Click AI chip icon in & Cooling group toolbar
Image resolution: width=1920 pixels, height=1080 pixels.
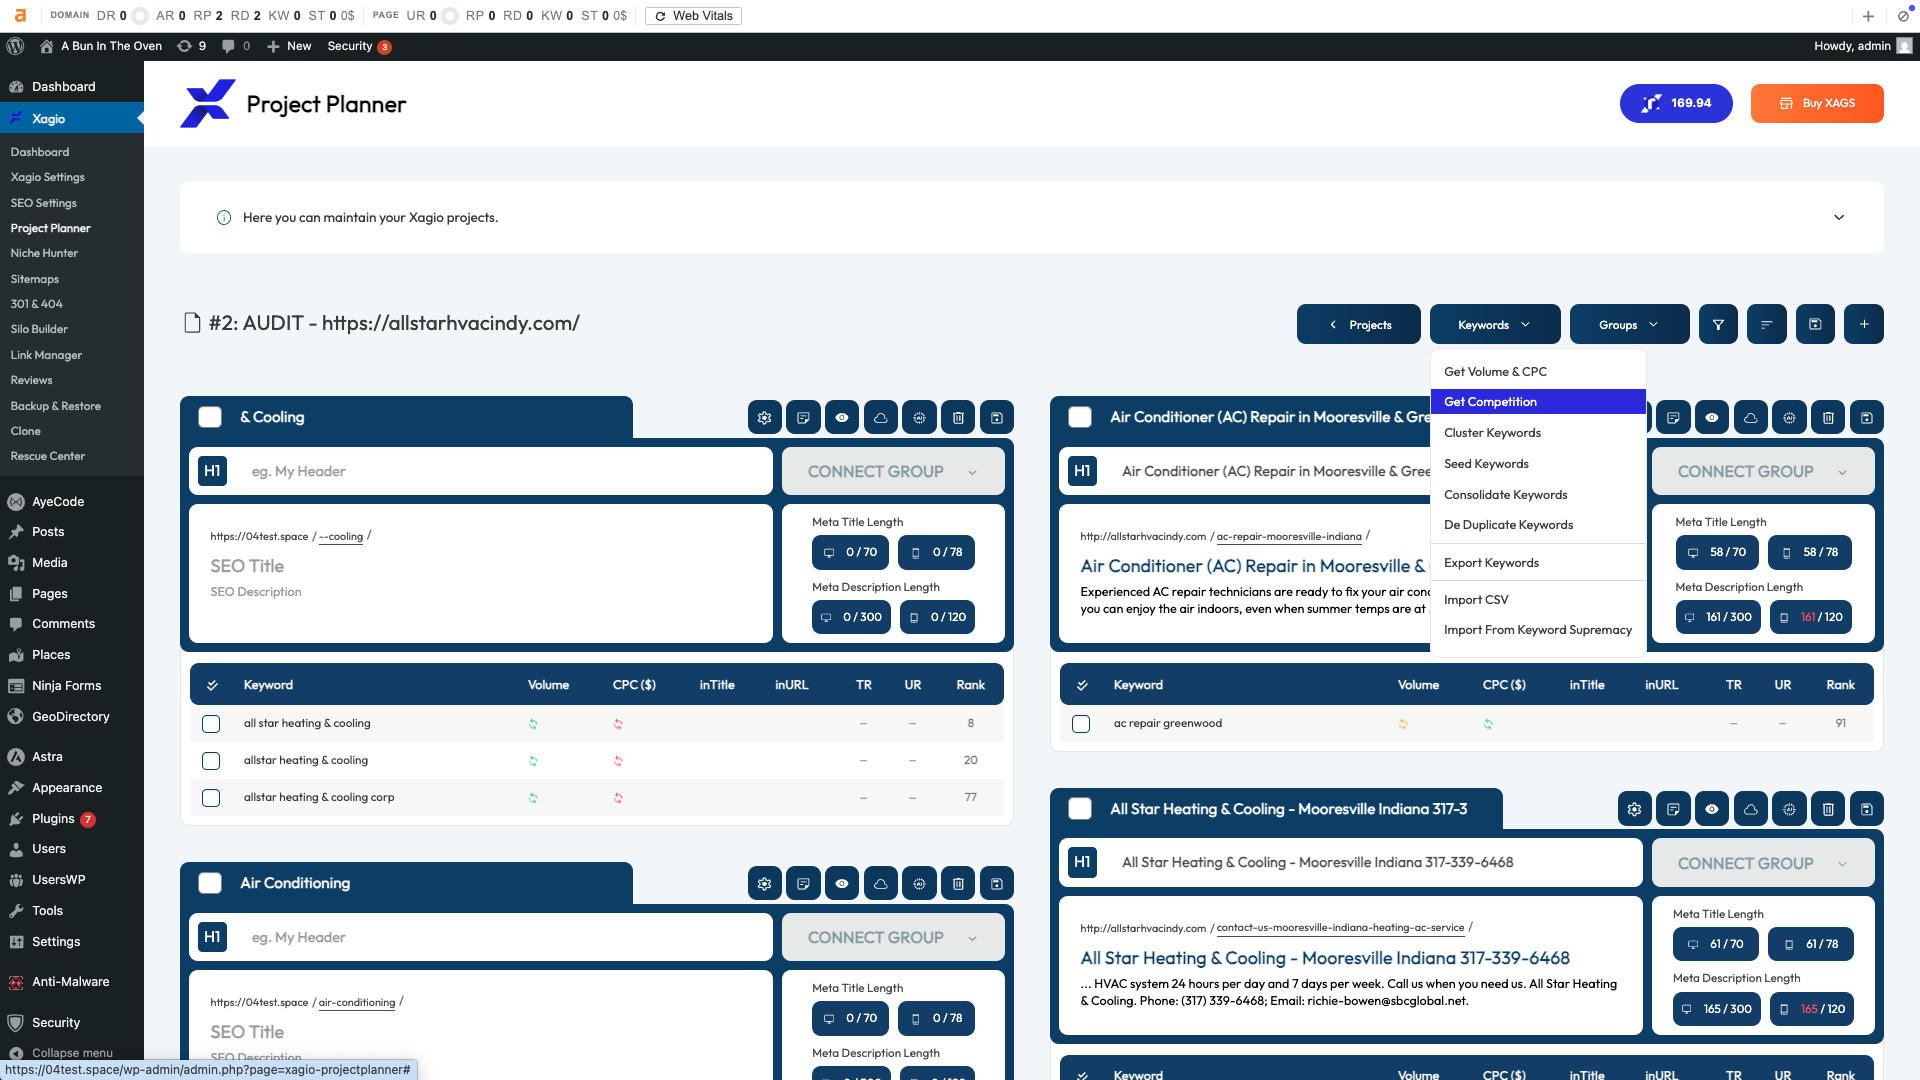pyautogui.click(x=919, y=418)
